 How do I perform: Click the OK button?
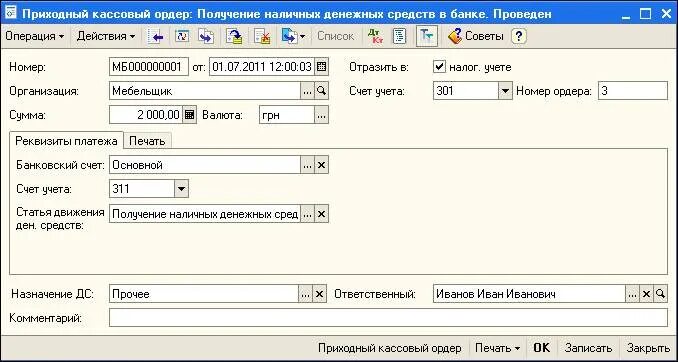541,348
